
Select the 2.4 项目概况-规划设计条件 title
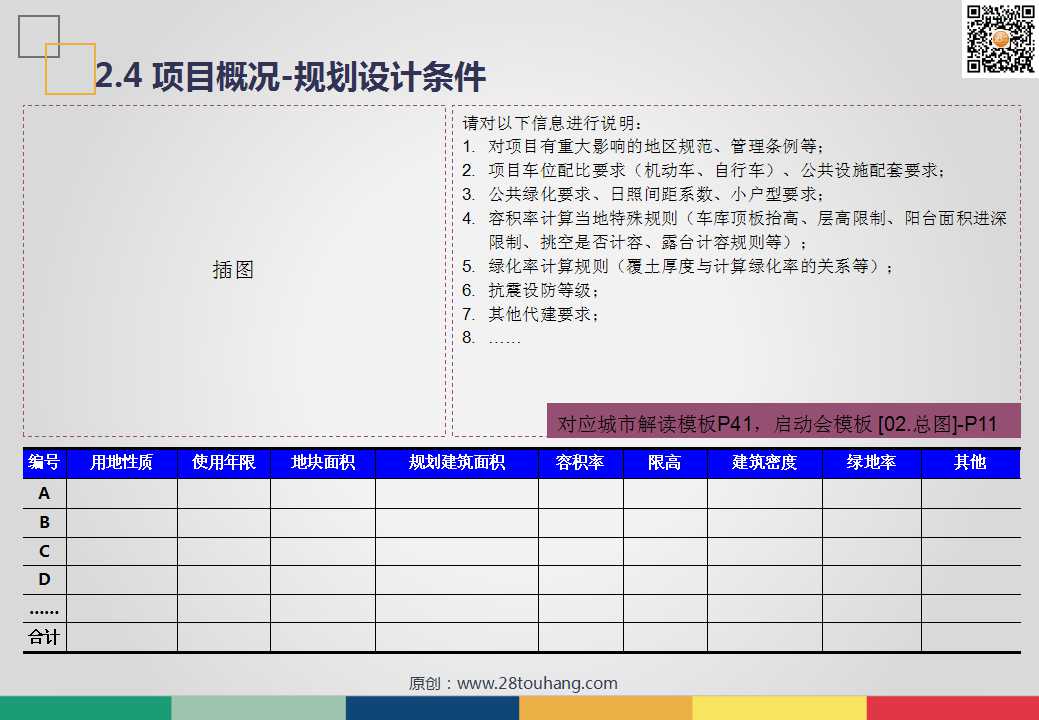click(291, 76)
